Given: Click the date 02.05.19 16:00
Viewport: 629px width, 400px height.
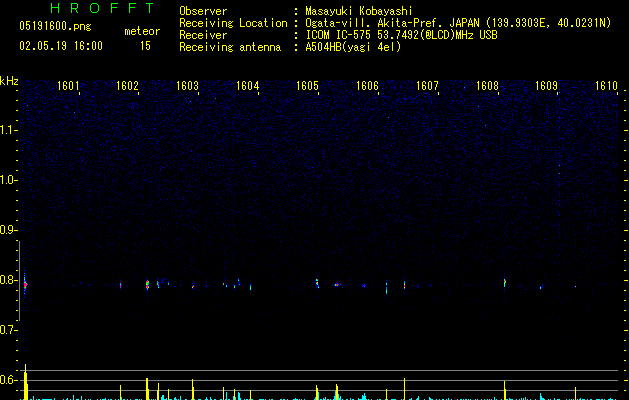Looking at the screenshot, I should coord(61,46).
